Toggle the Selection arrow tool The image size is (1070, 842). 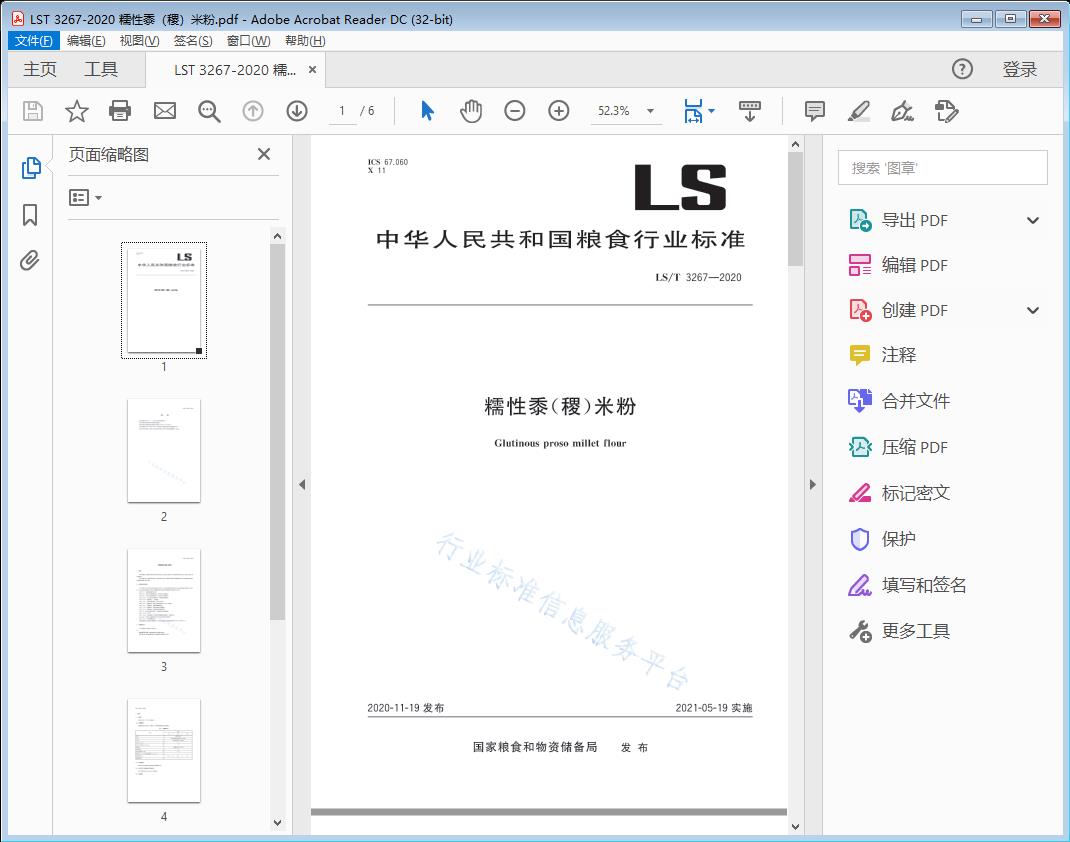pos(425,111)
